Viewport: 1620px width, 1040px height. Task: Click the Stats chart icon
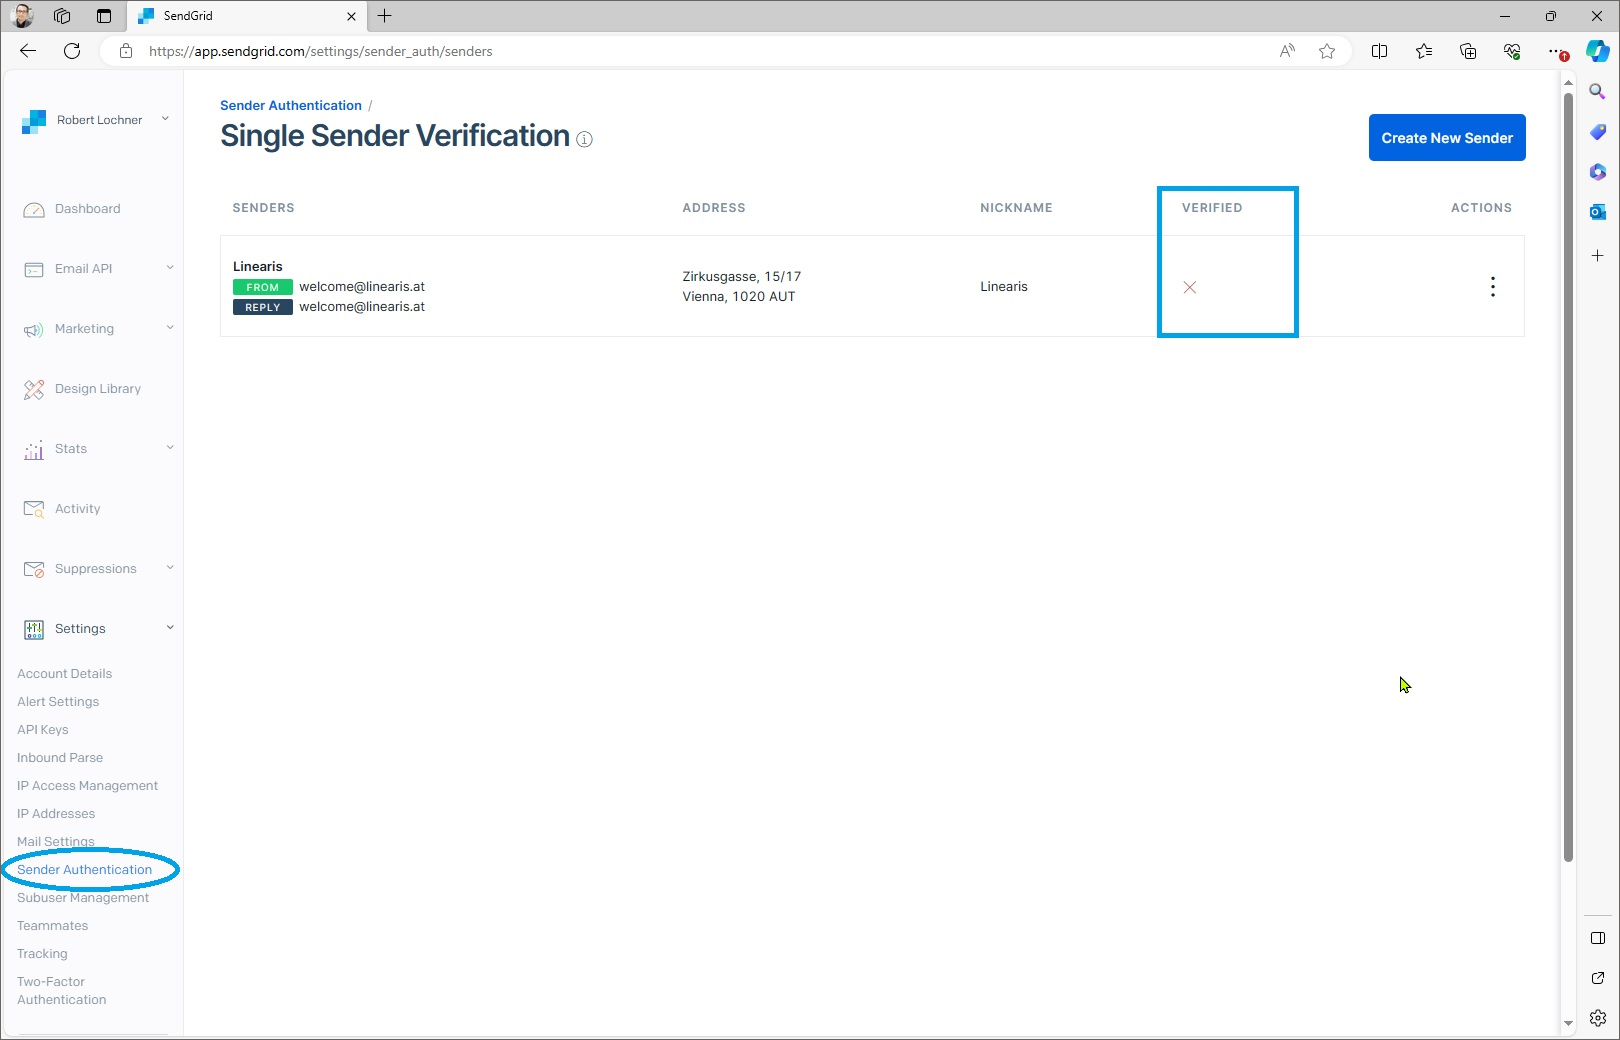point(34,450)
